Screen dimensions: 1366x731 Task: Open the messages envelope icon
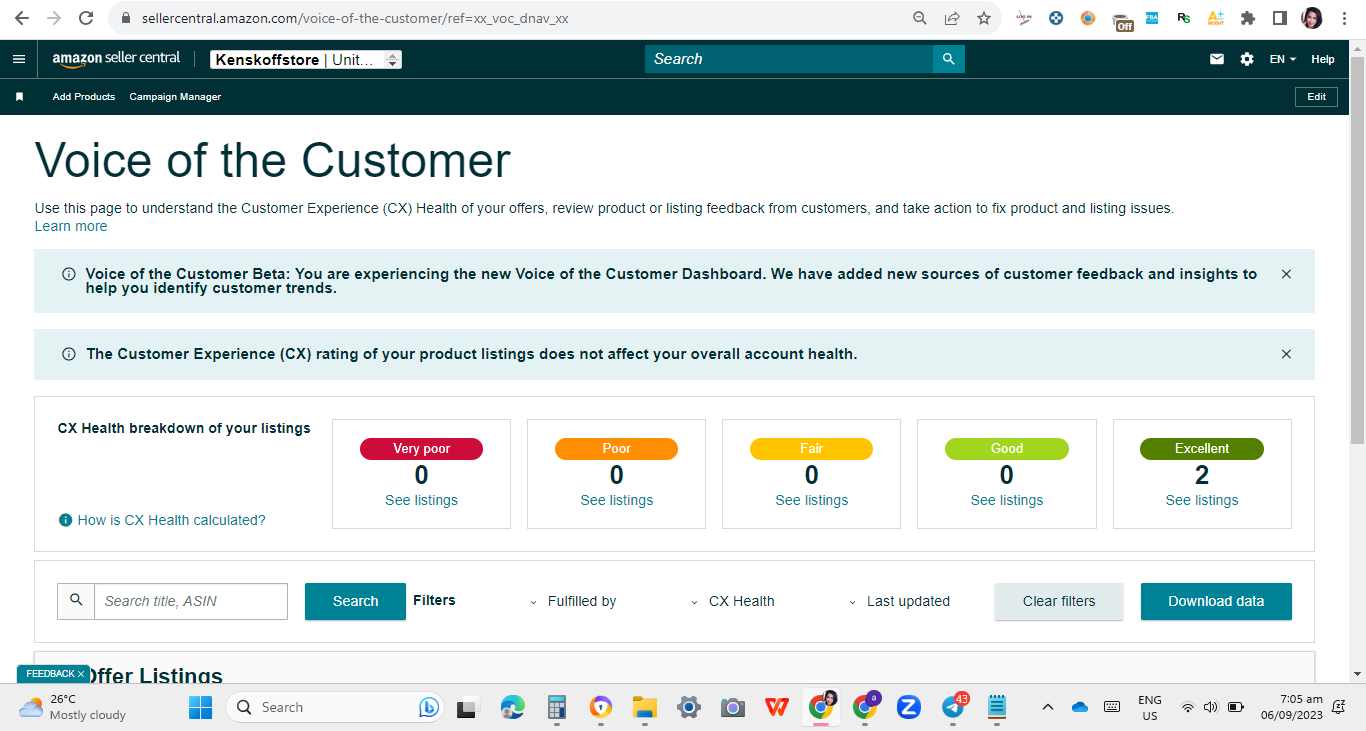coord(1217,59)
